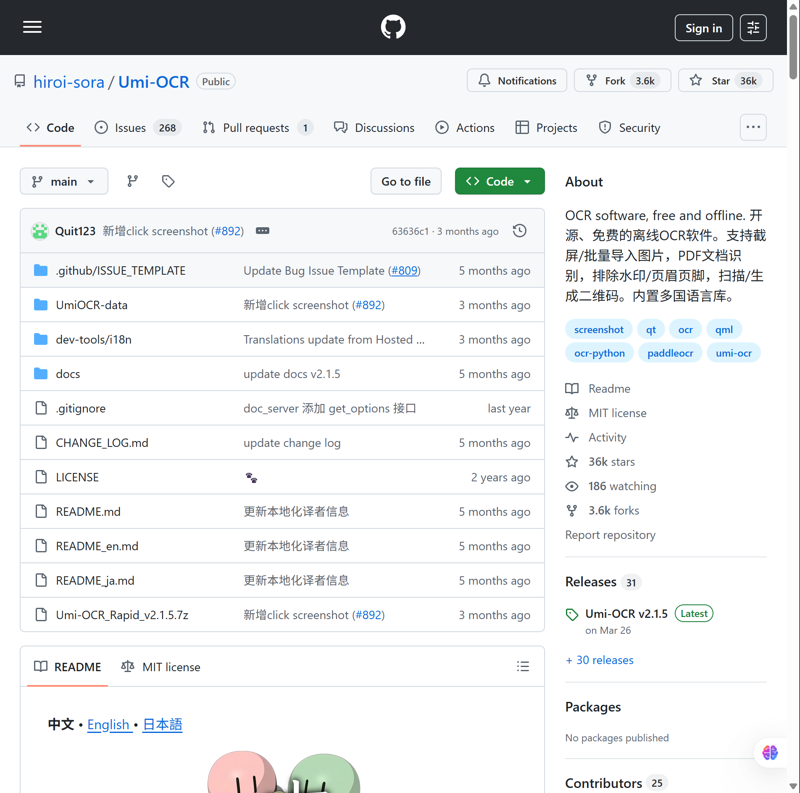
Task: Fork the Umi-OCR repository
Action: [x=622, y=81]
